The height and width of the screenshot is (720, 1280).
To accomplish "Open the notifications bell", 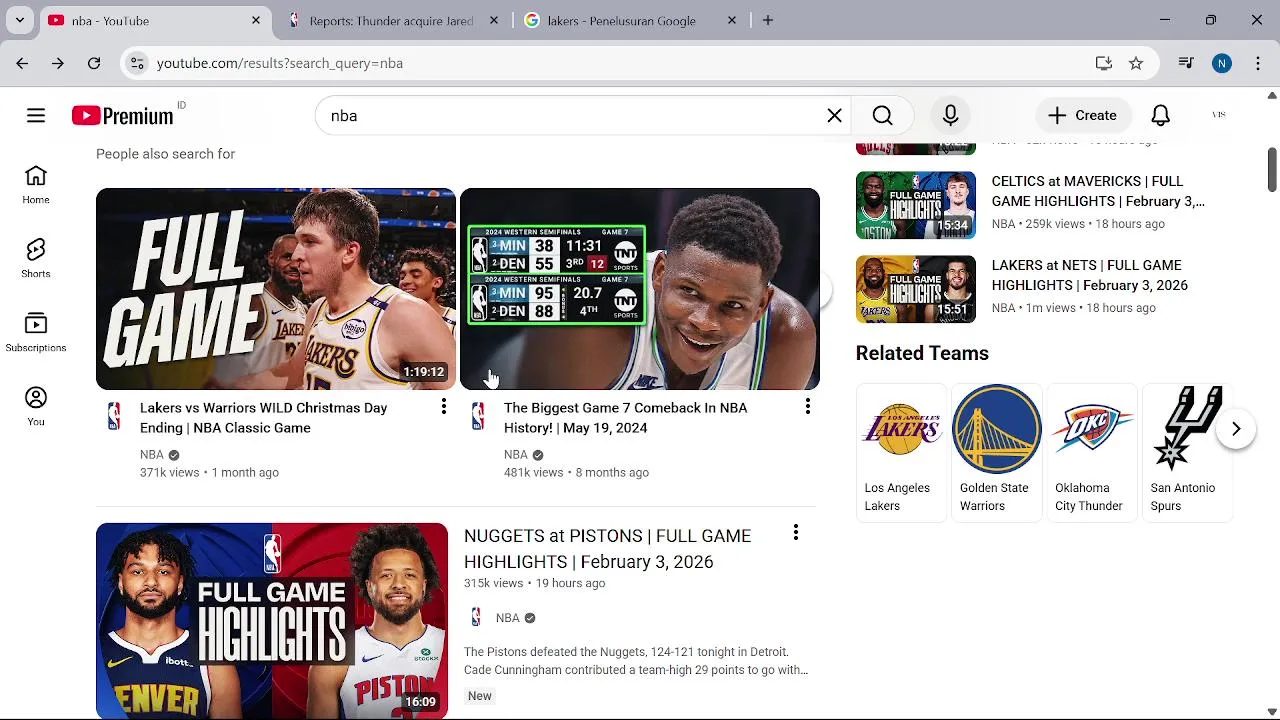I will tap(1160, 116).
